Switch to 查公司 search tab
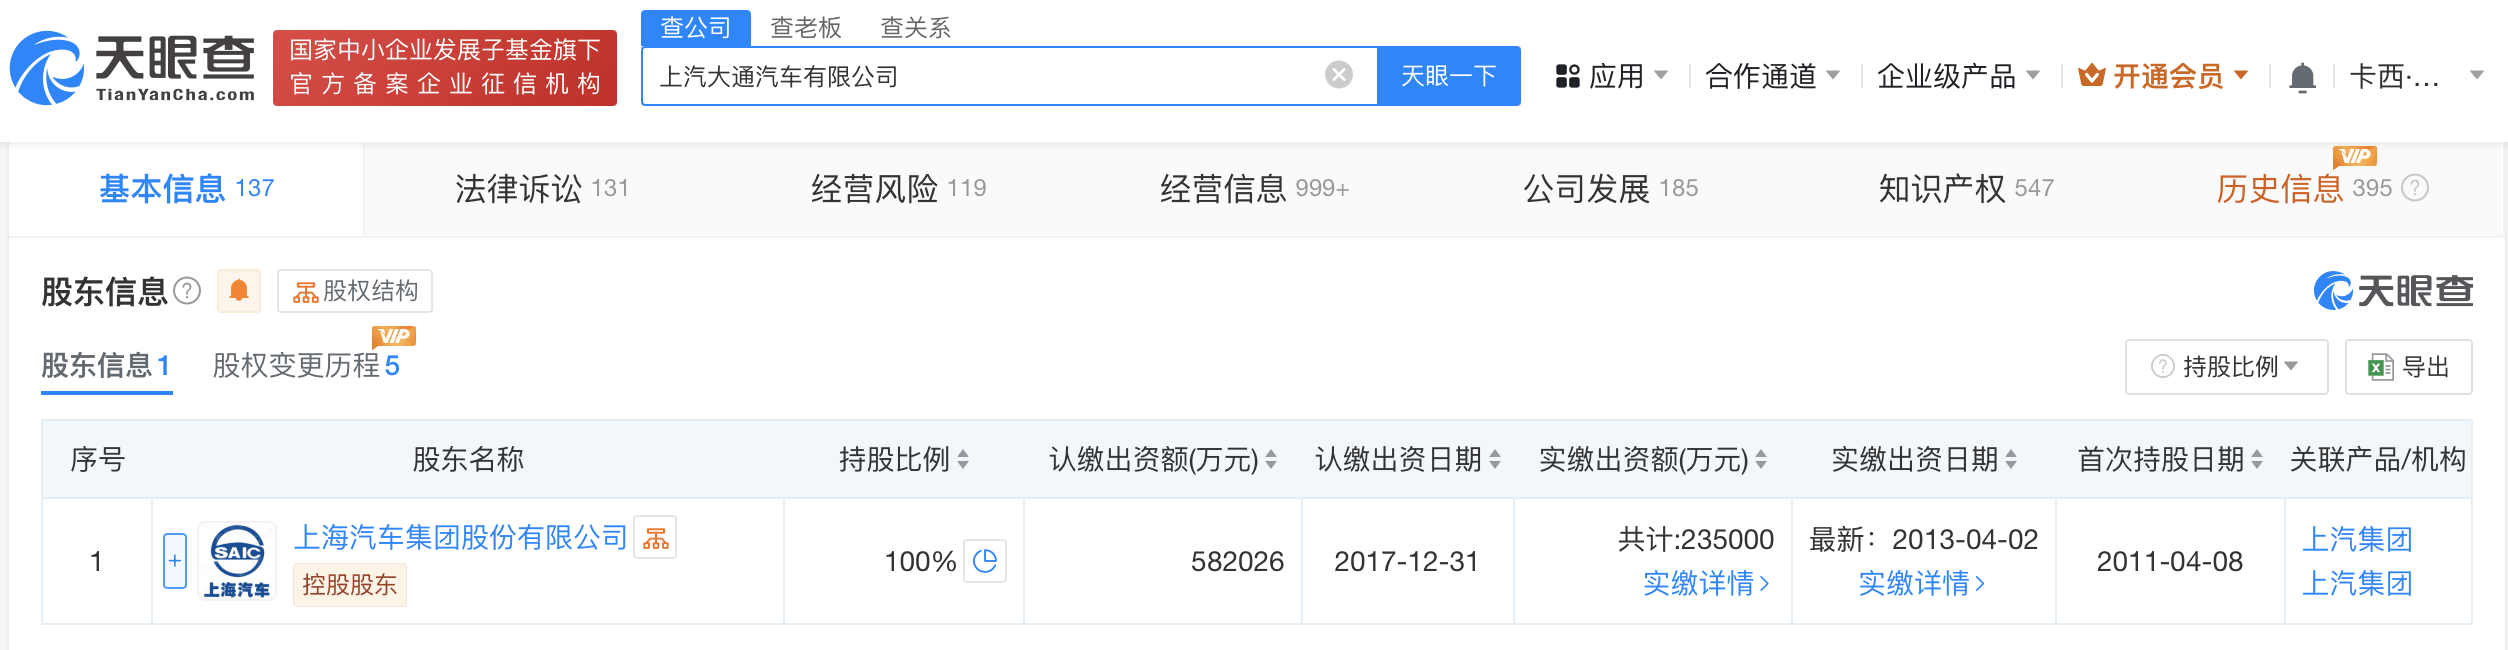The width and height of the screenshot is (2508, 650). tap(696, 27)
